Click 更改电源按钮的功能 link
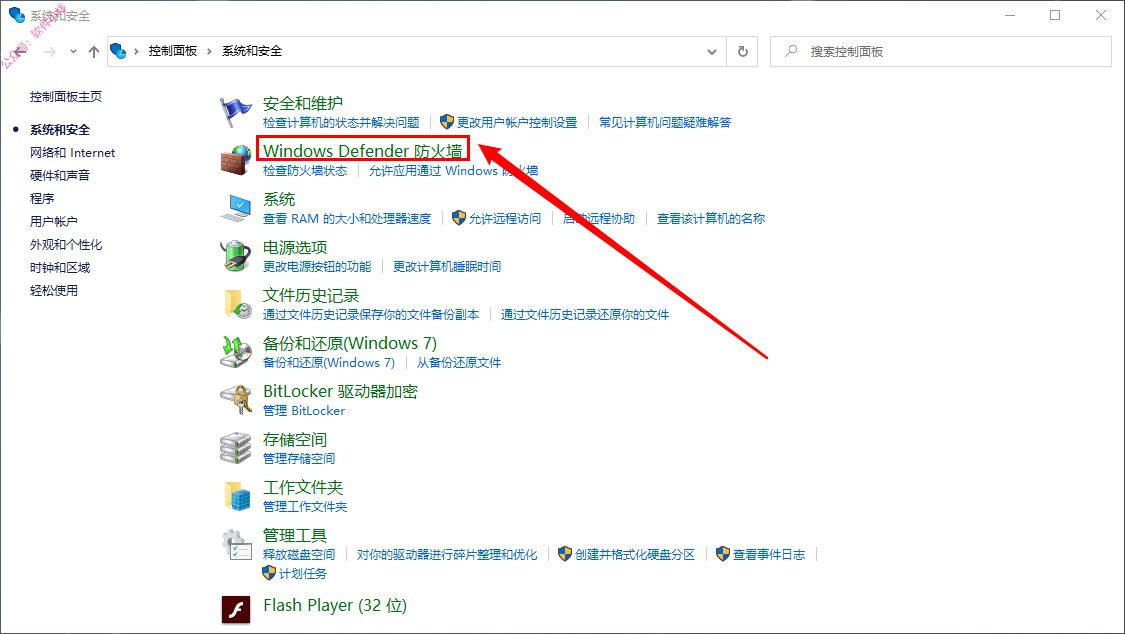Viewport: 1125px width, 634px height. pyautogui.click(x=317, y=267)
